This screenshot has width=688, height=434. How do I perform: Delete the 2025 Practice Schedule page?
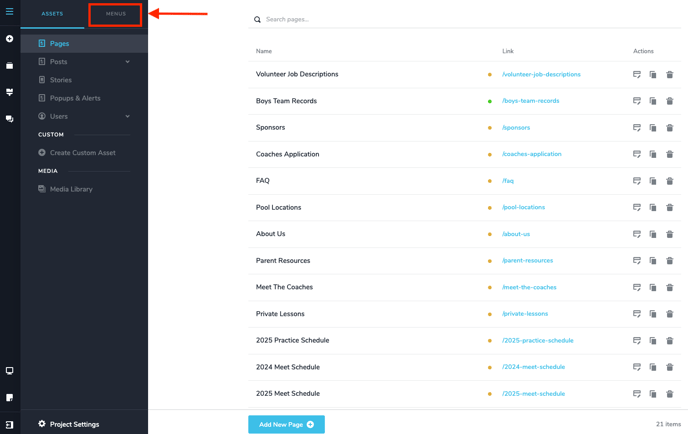pos(670,341)
